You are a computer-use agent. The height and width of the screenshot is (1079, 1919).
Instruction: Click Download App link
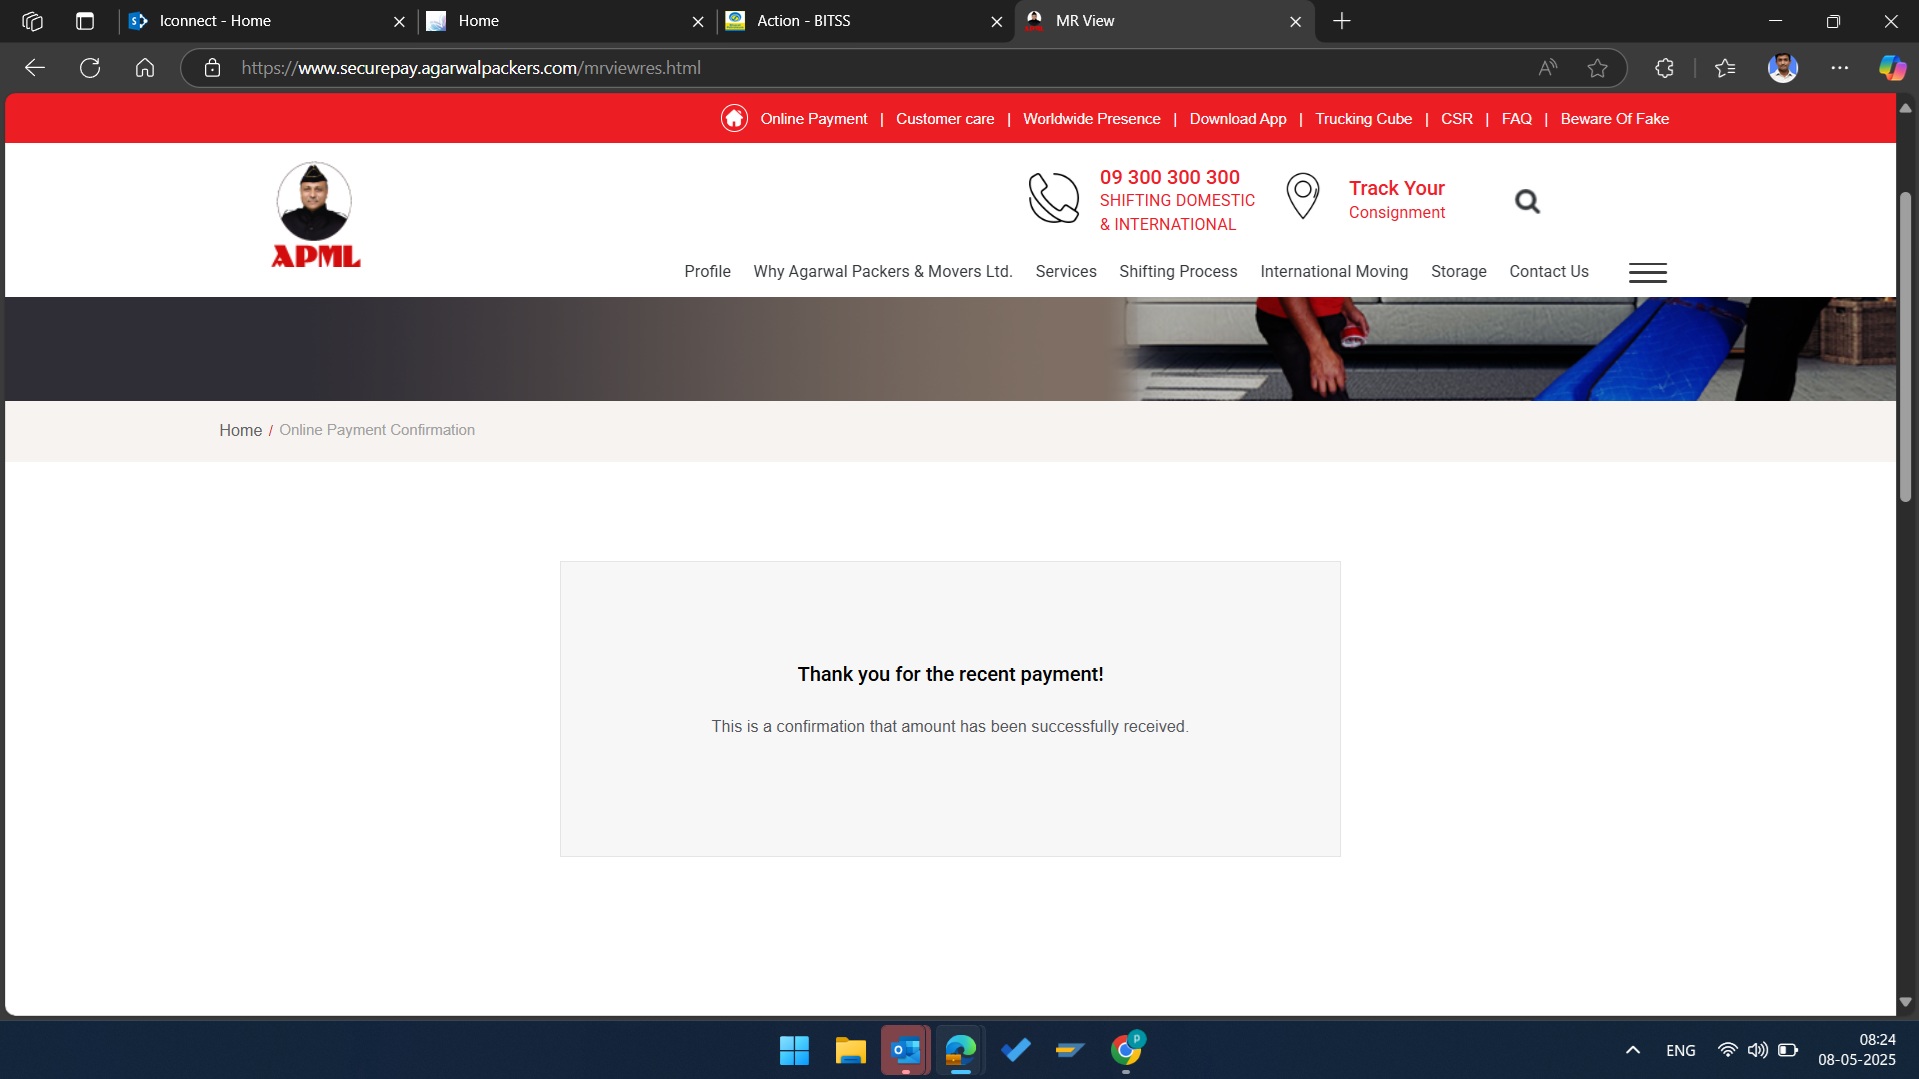click(x=1237, y=118)
